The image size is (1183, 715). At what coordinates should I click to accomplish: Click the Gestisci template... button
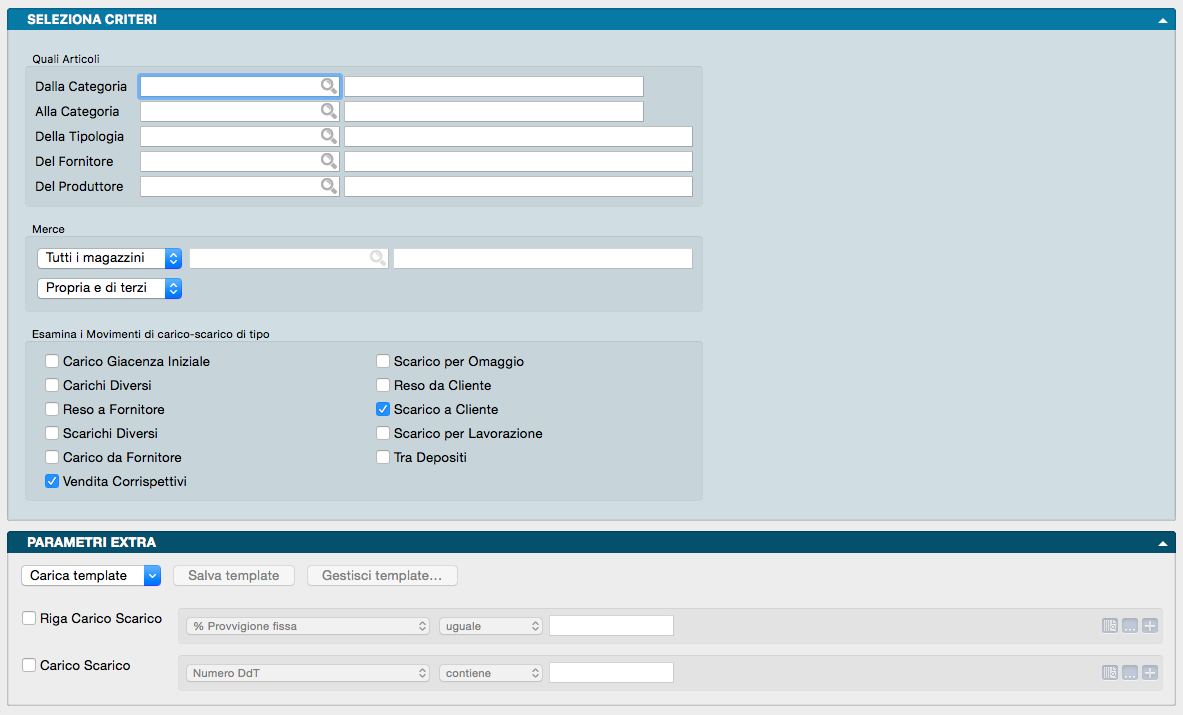tap(382, 575)
